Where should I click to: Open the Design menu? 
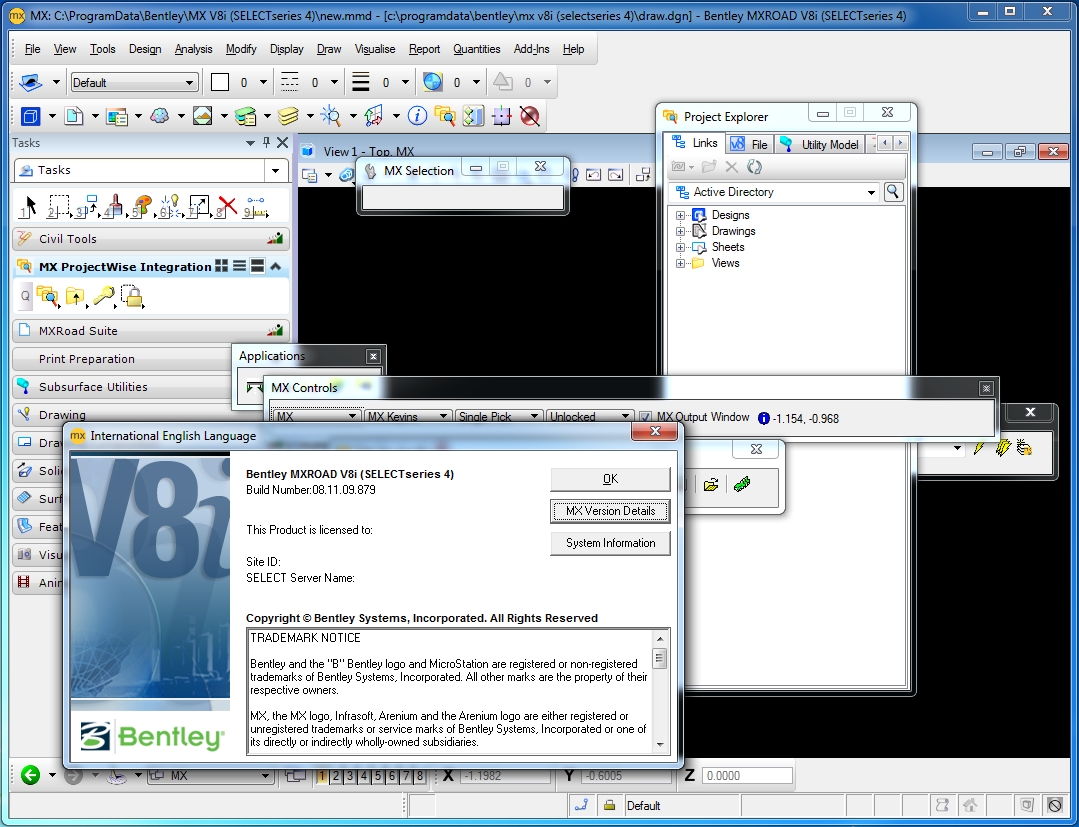click(145, 49)
